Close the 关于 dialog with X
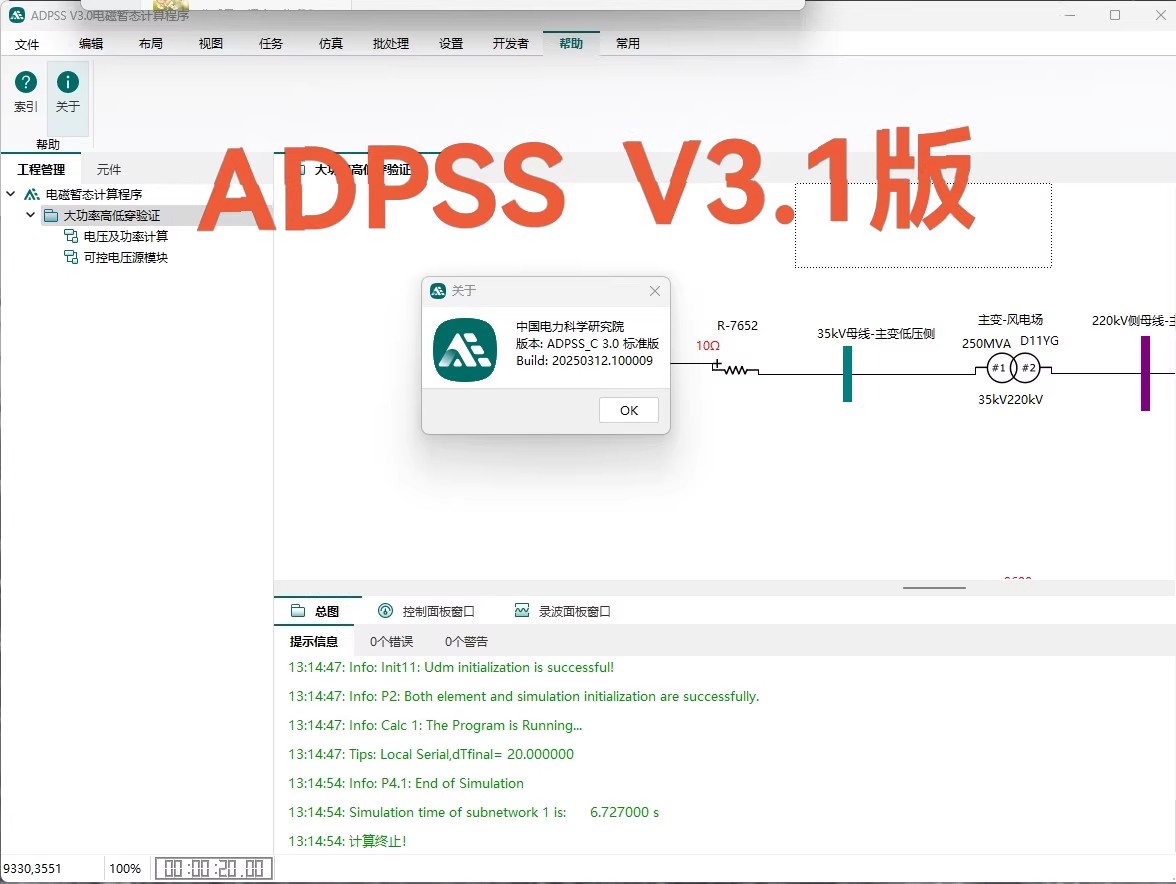This screenshot has height=884, width=1176. click(655, 291)
